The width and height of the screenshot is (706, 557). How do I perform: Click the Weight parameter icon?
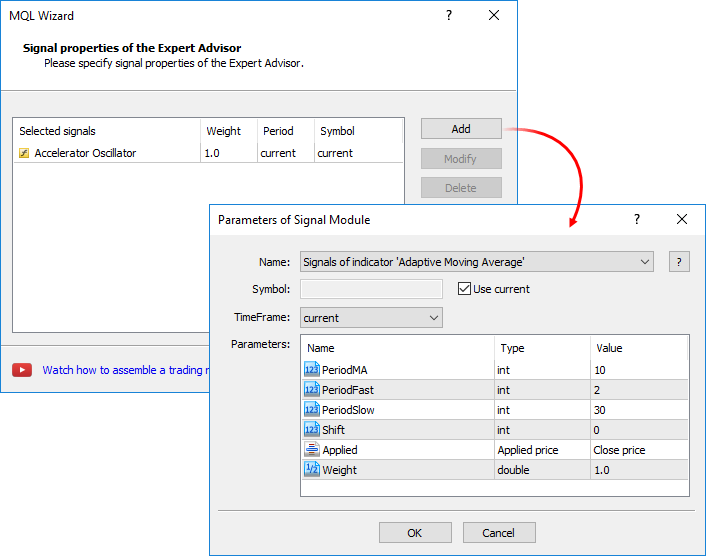(x=311, y=470)
